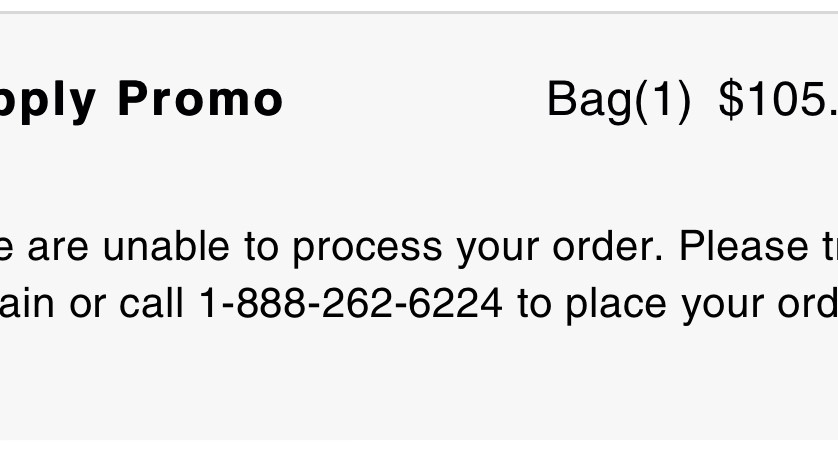838x471 pixels.
Task: Click the gray divider line above the panel
Action: 419,12
